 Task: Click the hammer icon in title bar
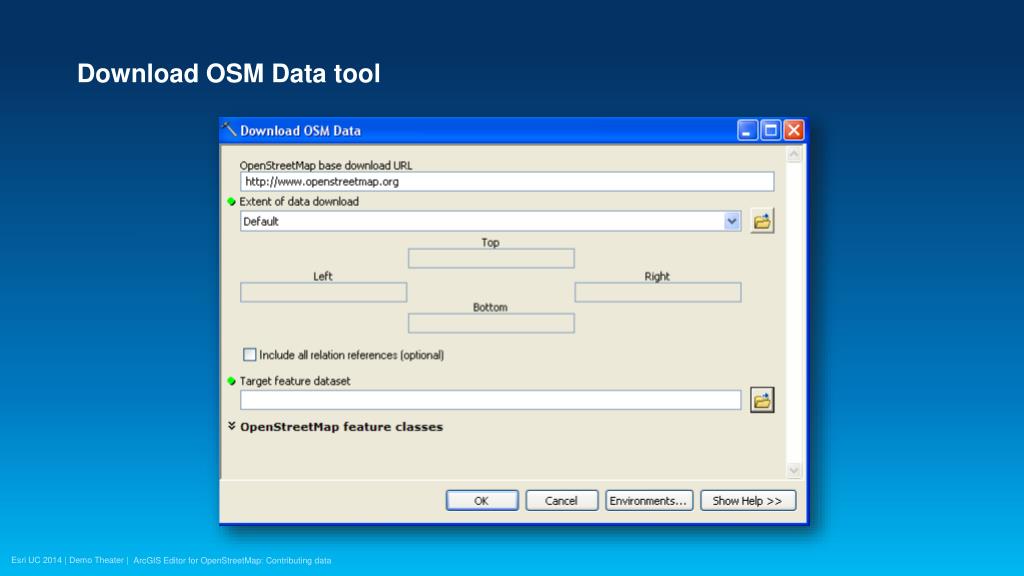(x=229, y=129)
